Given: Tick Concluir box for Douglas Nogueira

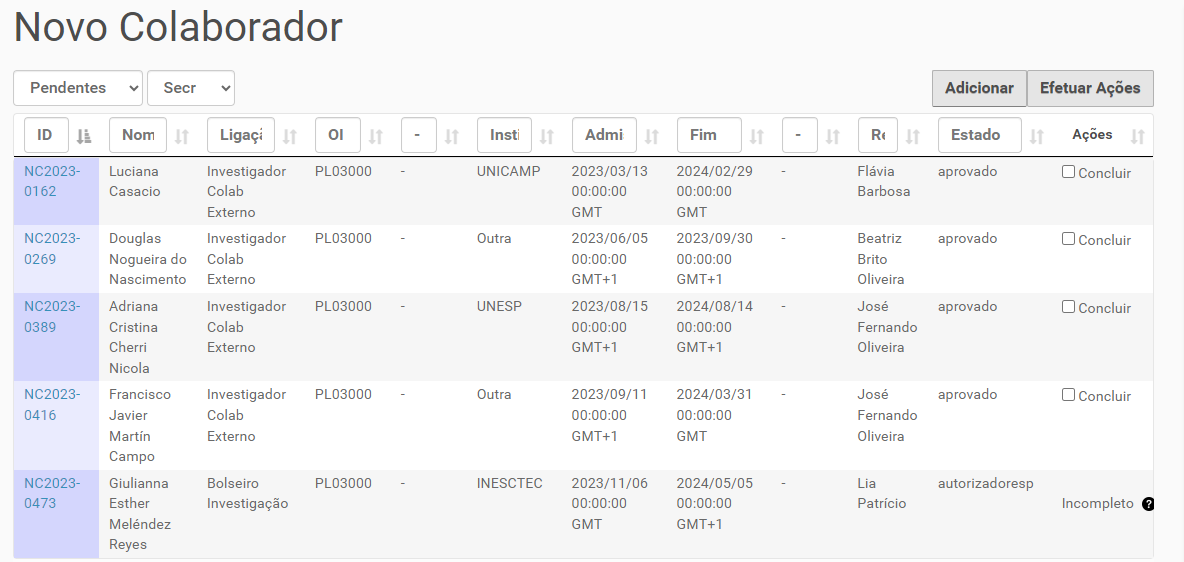Looking at the screenshot, I should click(1068, 239).
